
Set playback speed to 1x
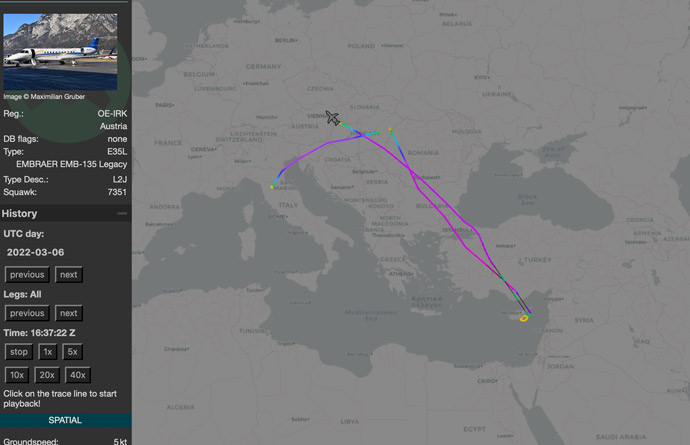click(x=47, y=352)
